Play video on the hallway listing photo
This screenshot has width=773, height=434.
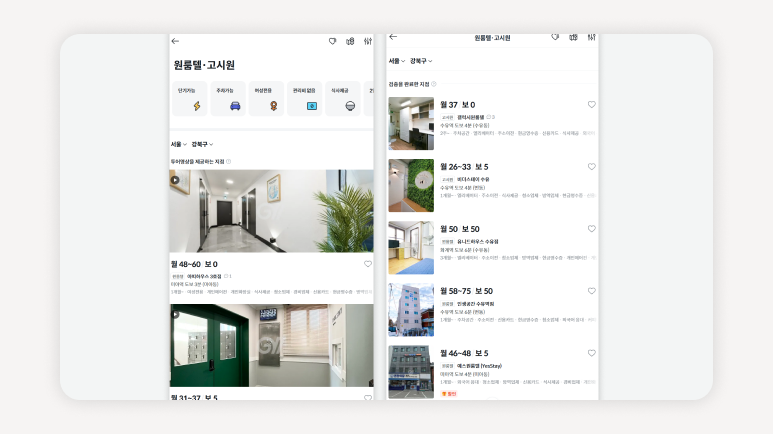tap(175, 180)
